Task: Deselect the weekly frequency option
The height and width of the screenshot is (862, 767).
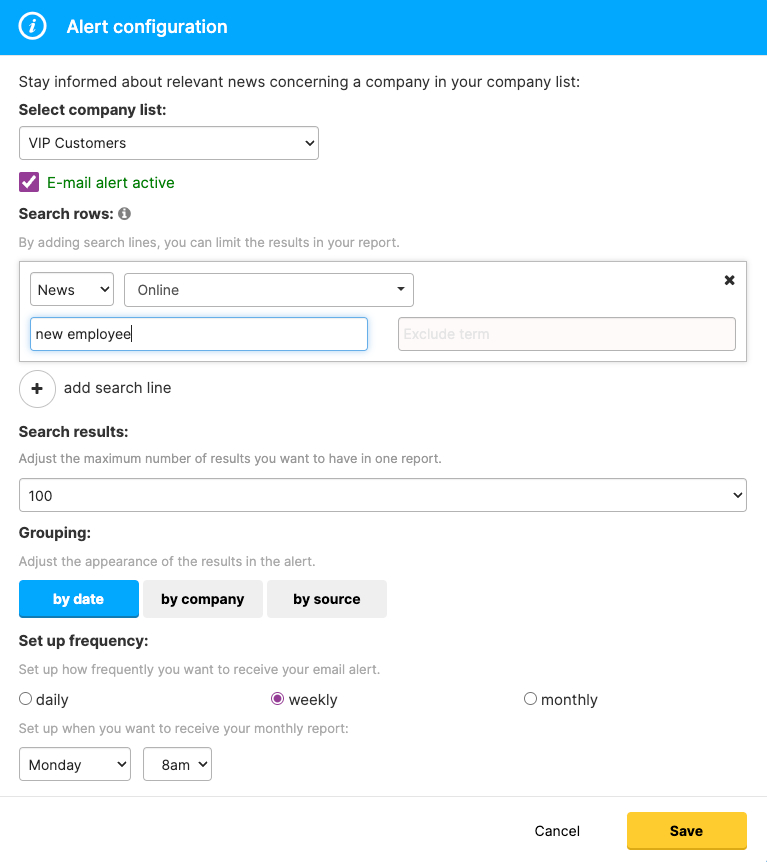Action: pos(277,699)
